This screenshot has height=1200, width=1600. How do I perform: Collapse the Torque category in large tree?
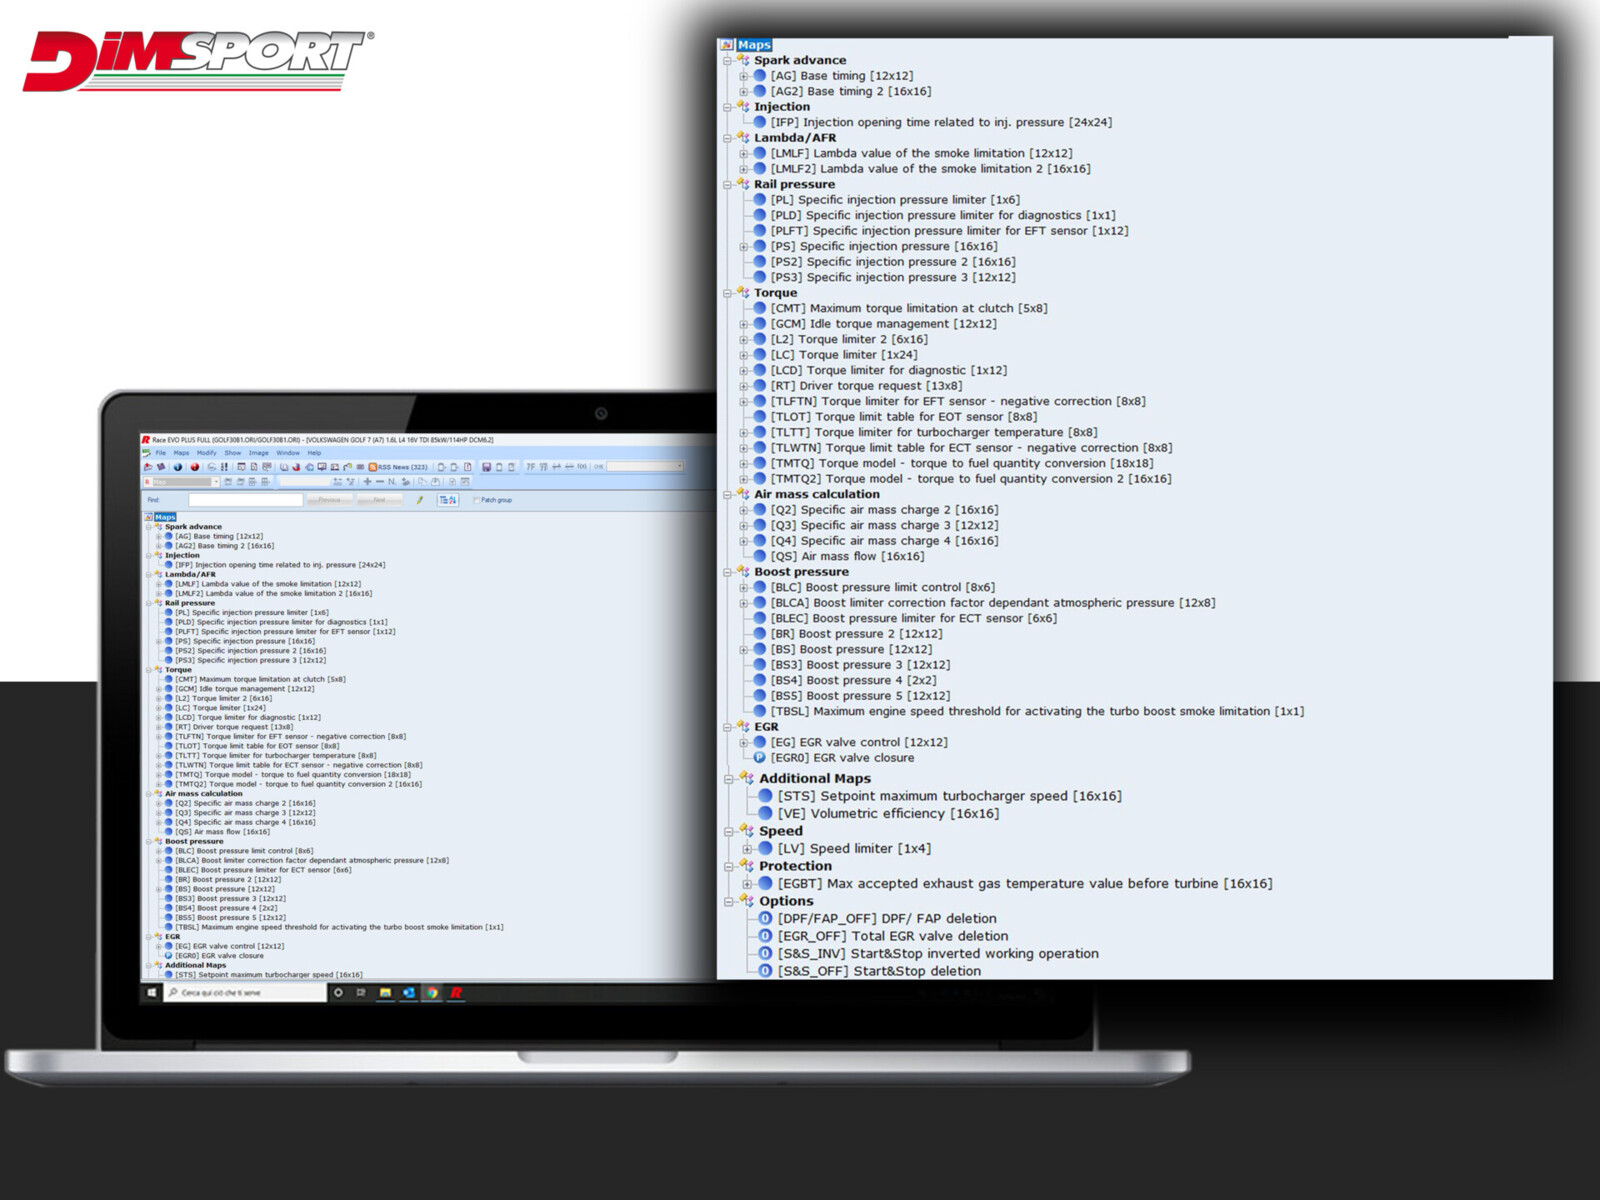tap(728, 293)
